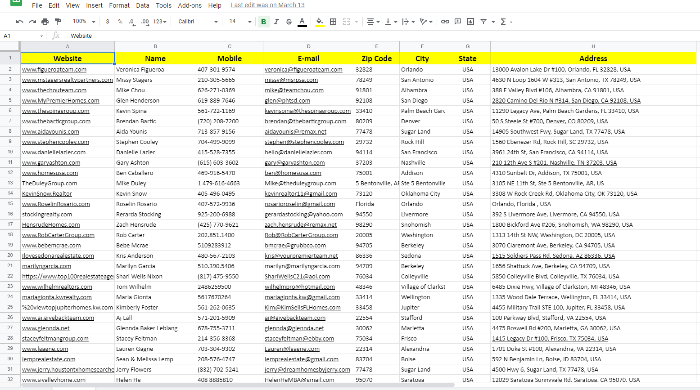Decrease decimal places
The image size is (700, 390).
tap(132, 21)
